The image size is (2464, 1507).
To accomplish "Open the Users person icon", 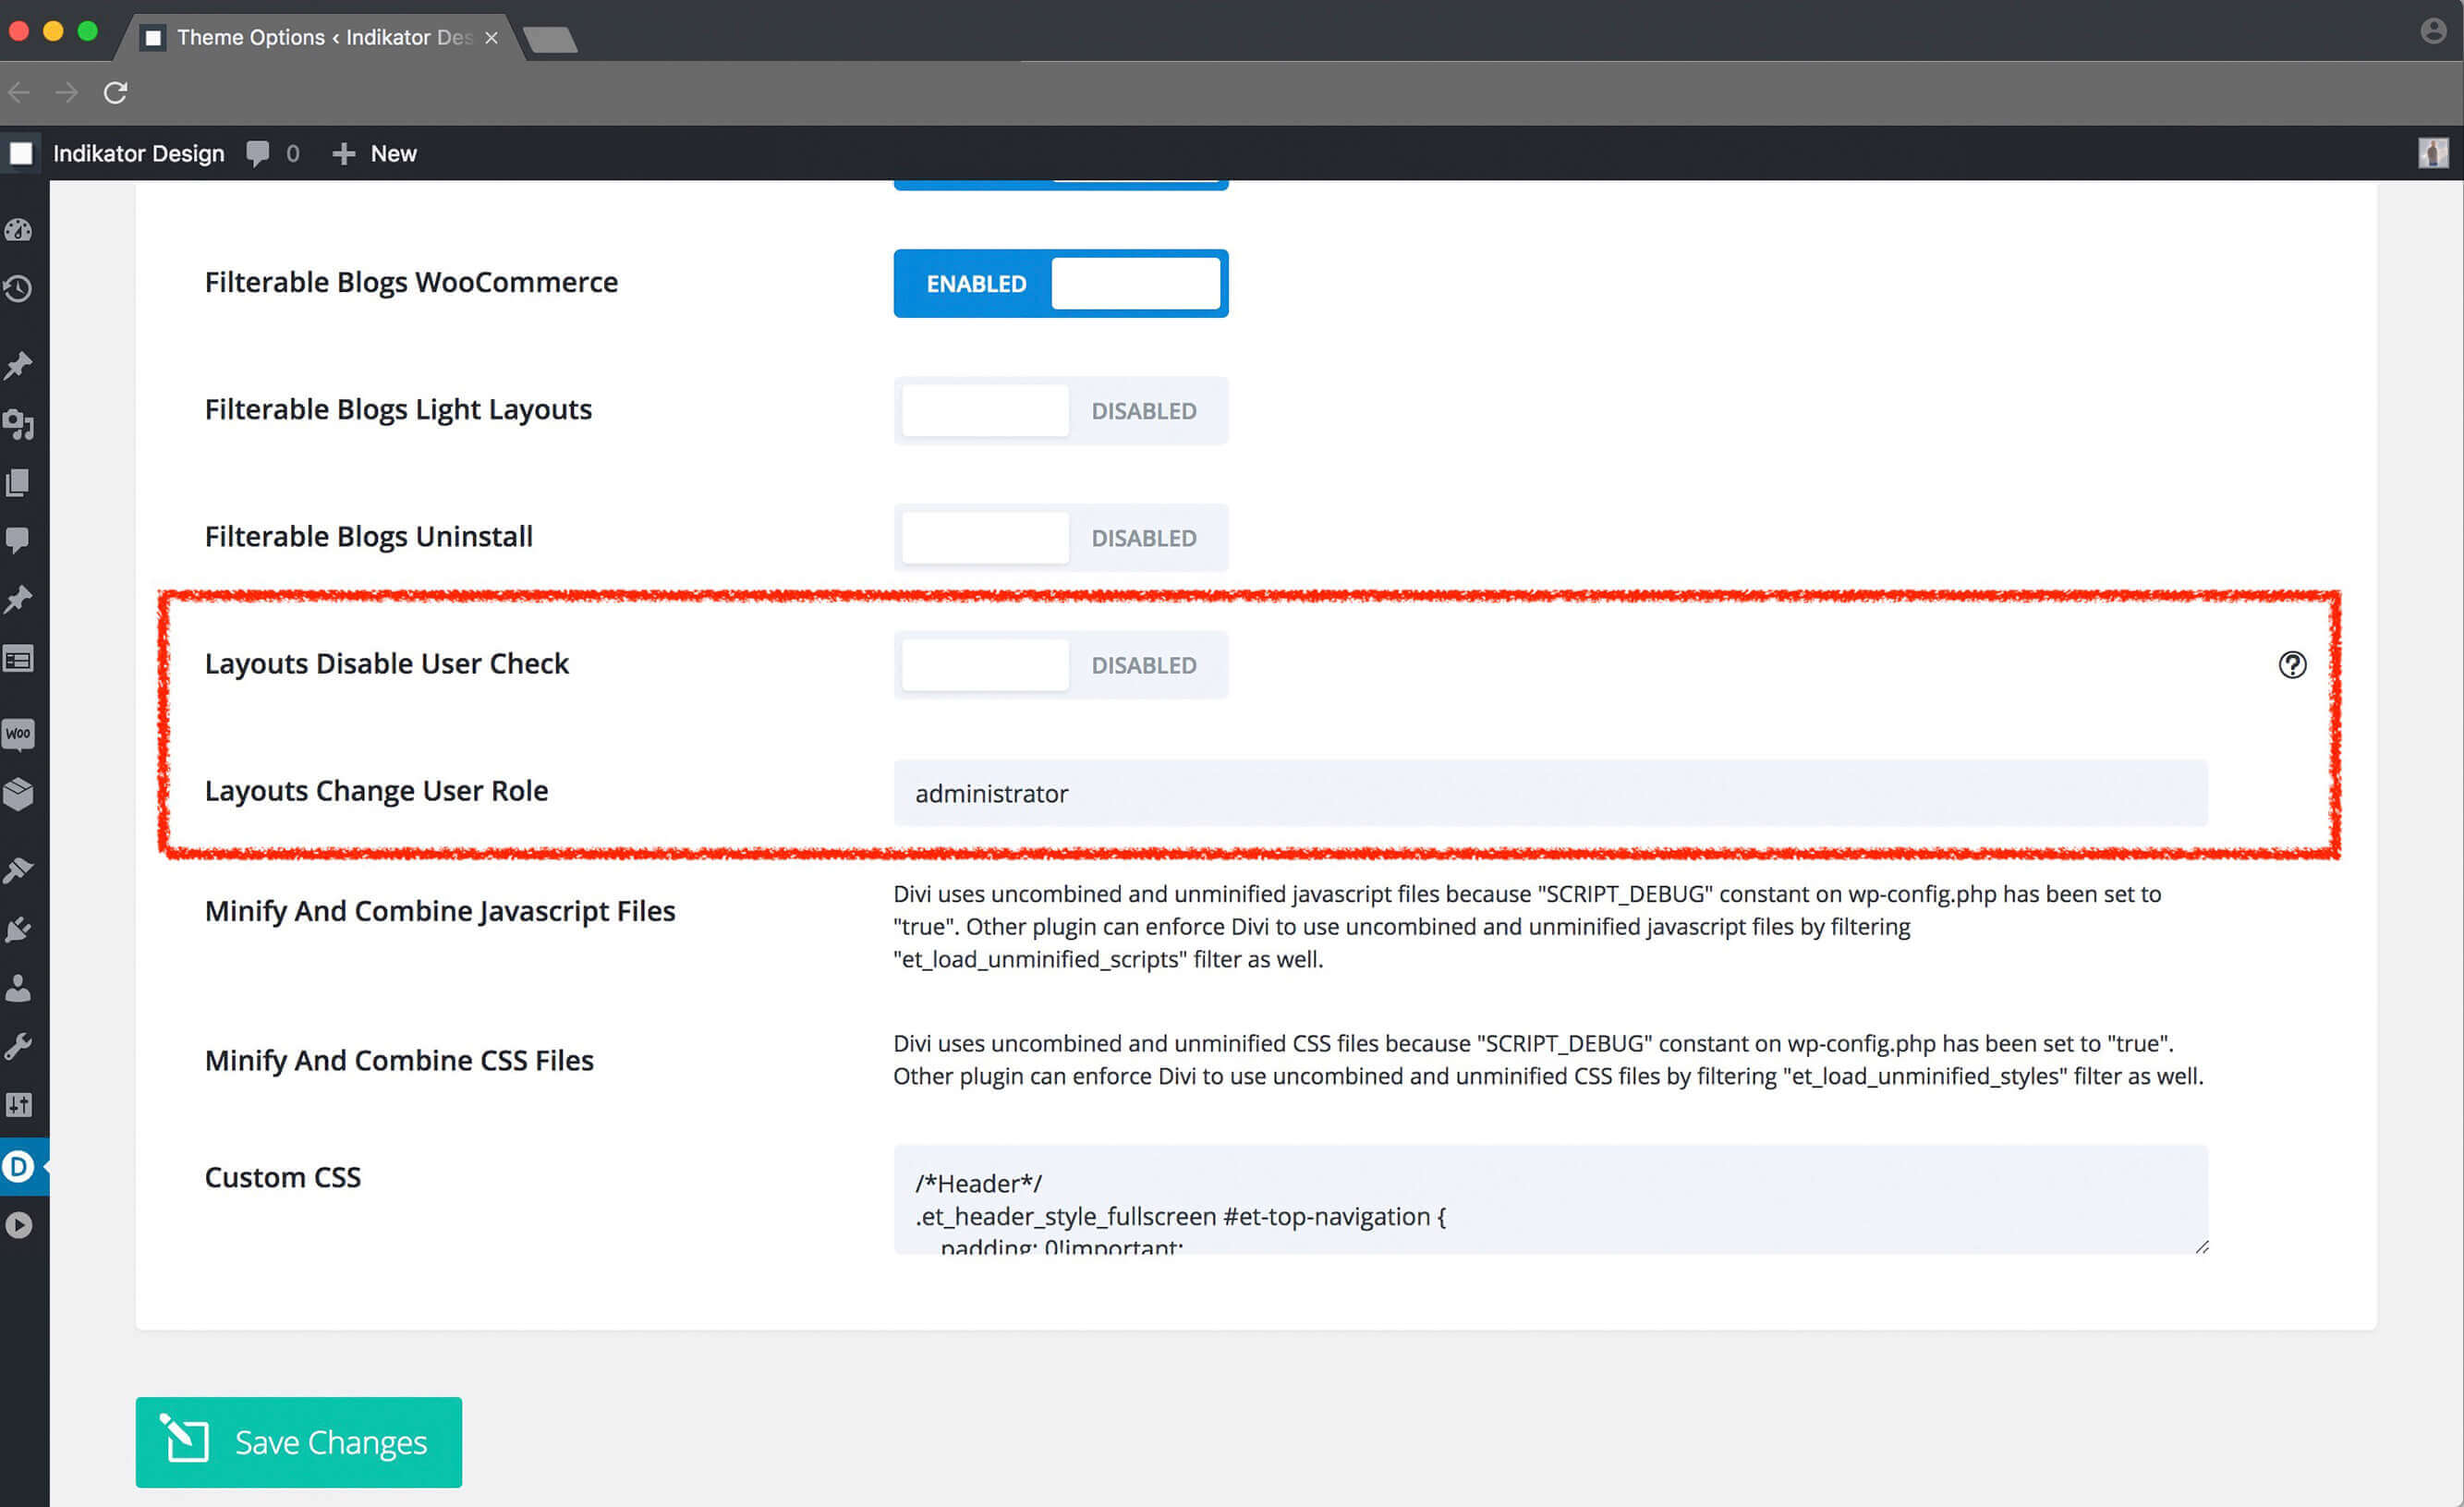I will tap(18, 988).
